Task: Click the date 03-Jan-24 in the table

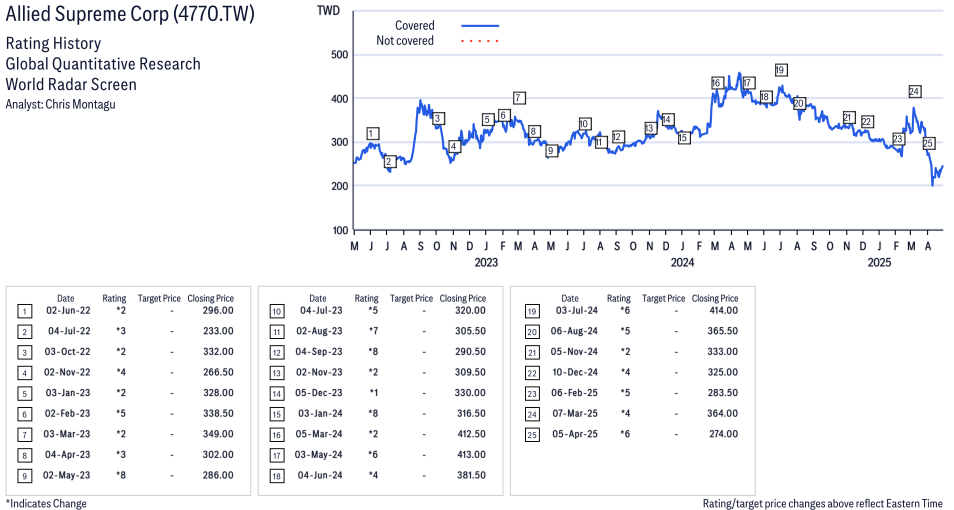Action: click(x=320, y=413)
